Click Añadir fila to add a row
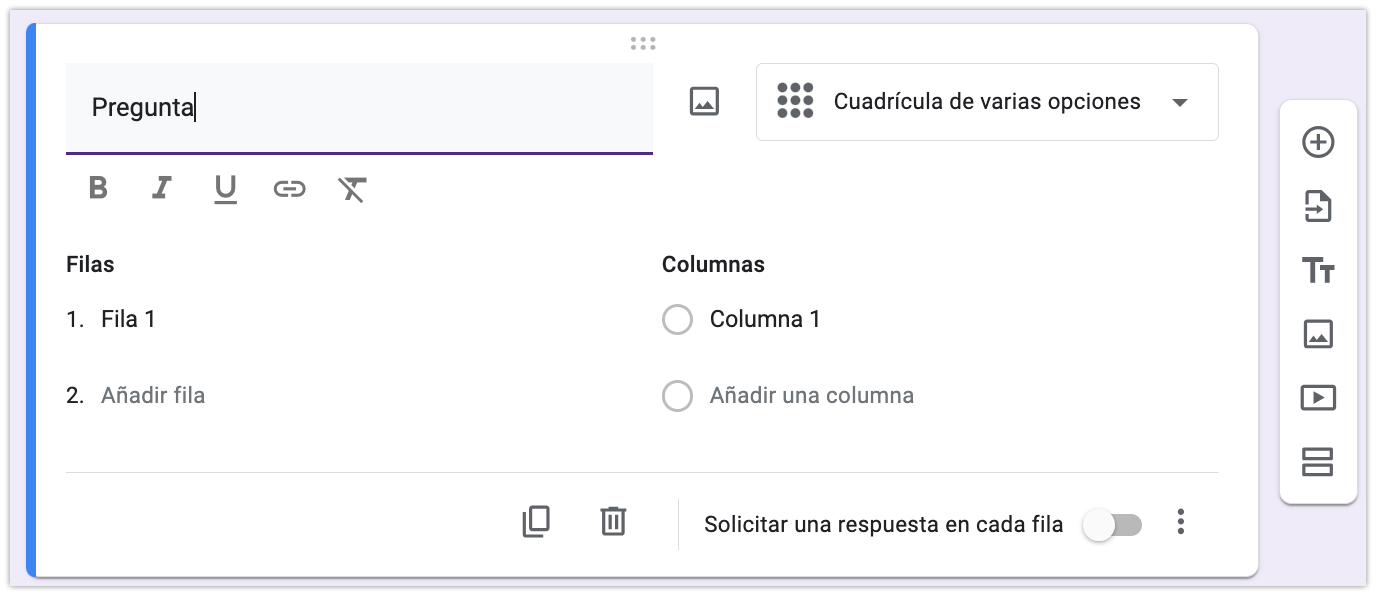 pyautogui.click(x=153, y=395)
